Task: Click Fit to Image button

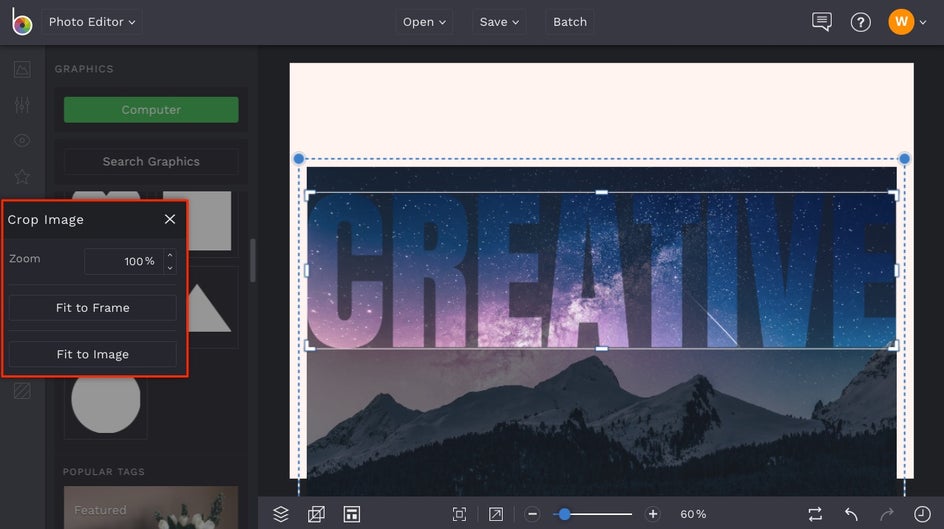Action: [x=93, y=354]
